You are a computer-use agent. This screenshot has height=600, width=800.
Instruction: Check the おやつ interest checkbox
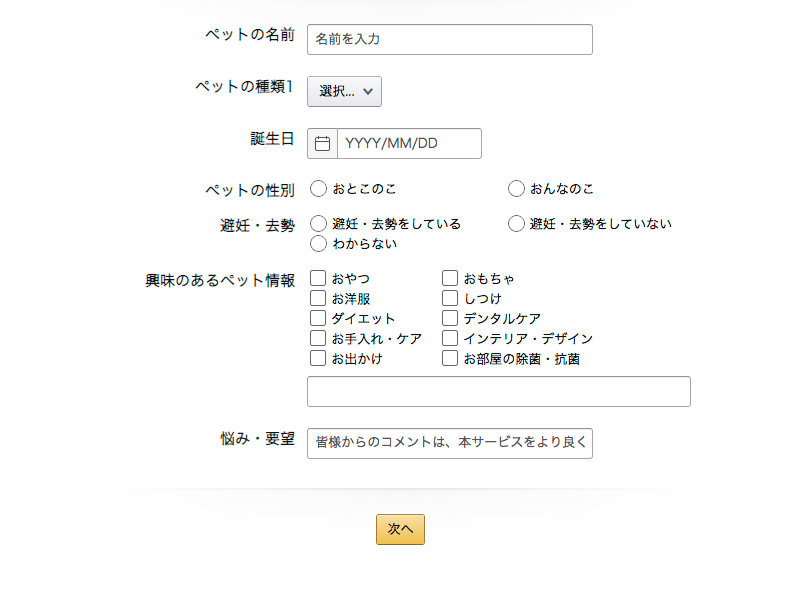(318, 278)
